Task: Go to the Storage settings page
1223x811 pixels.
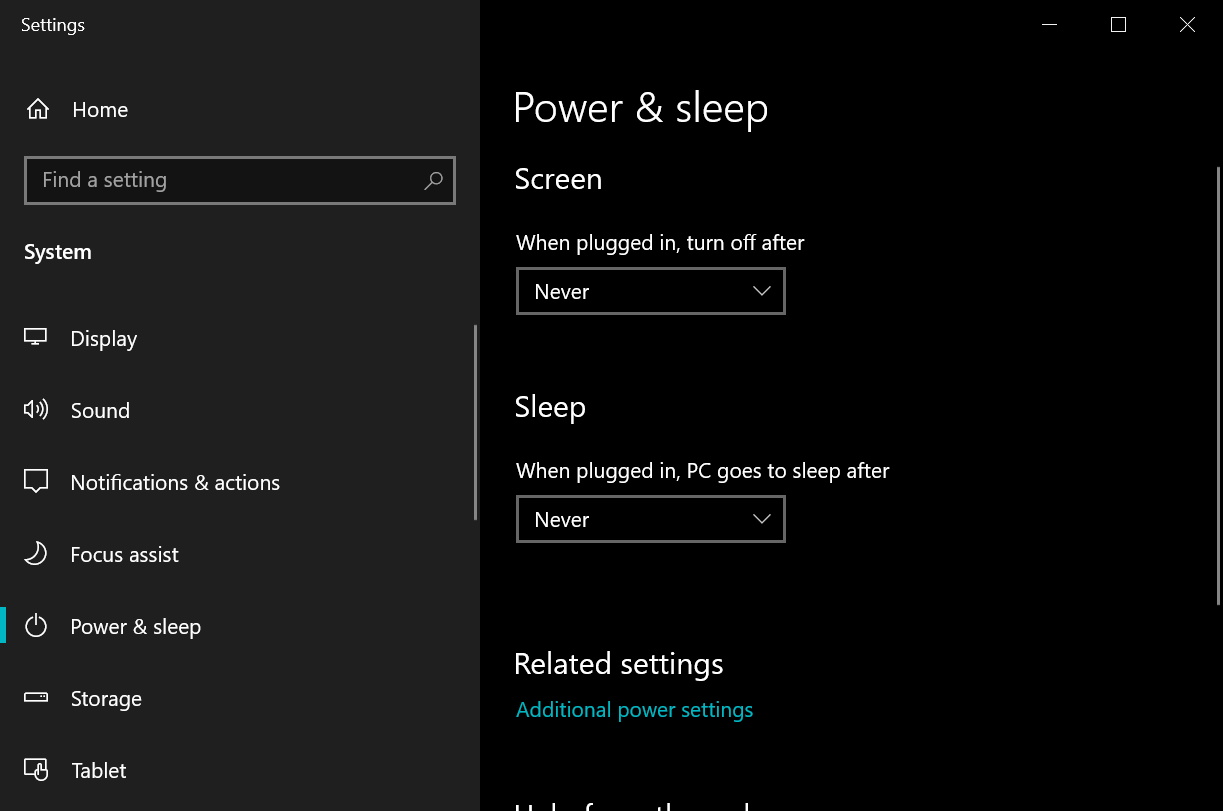Action: coord(106,699)
